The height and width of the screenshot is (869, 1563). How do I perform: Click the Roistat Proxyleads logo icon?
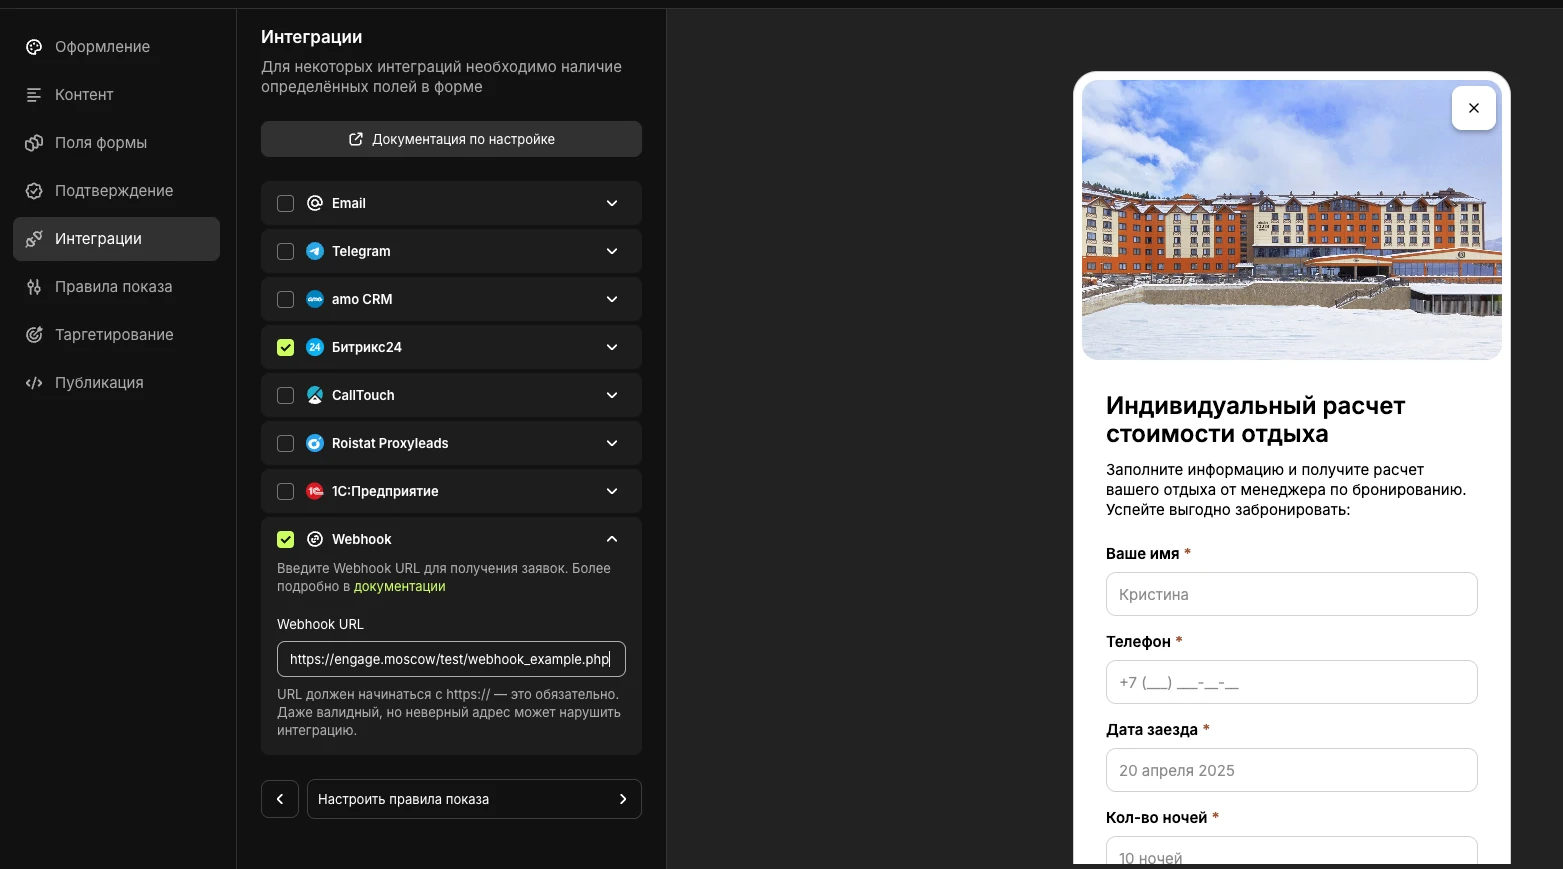point(315,443)
